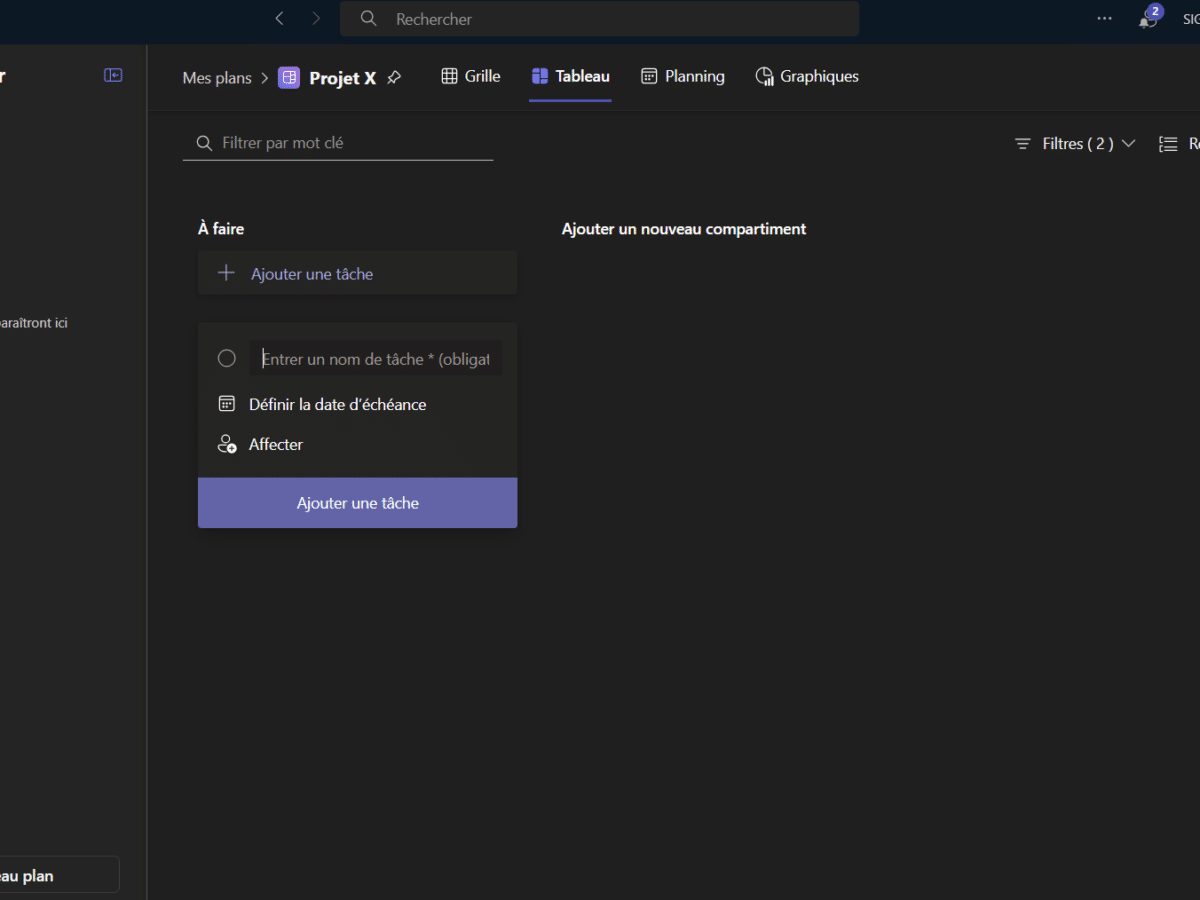
Task: Click the purple Ajouter une tâche button
Action: (x=357, y=503)
